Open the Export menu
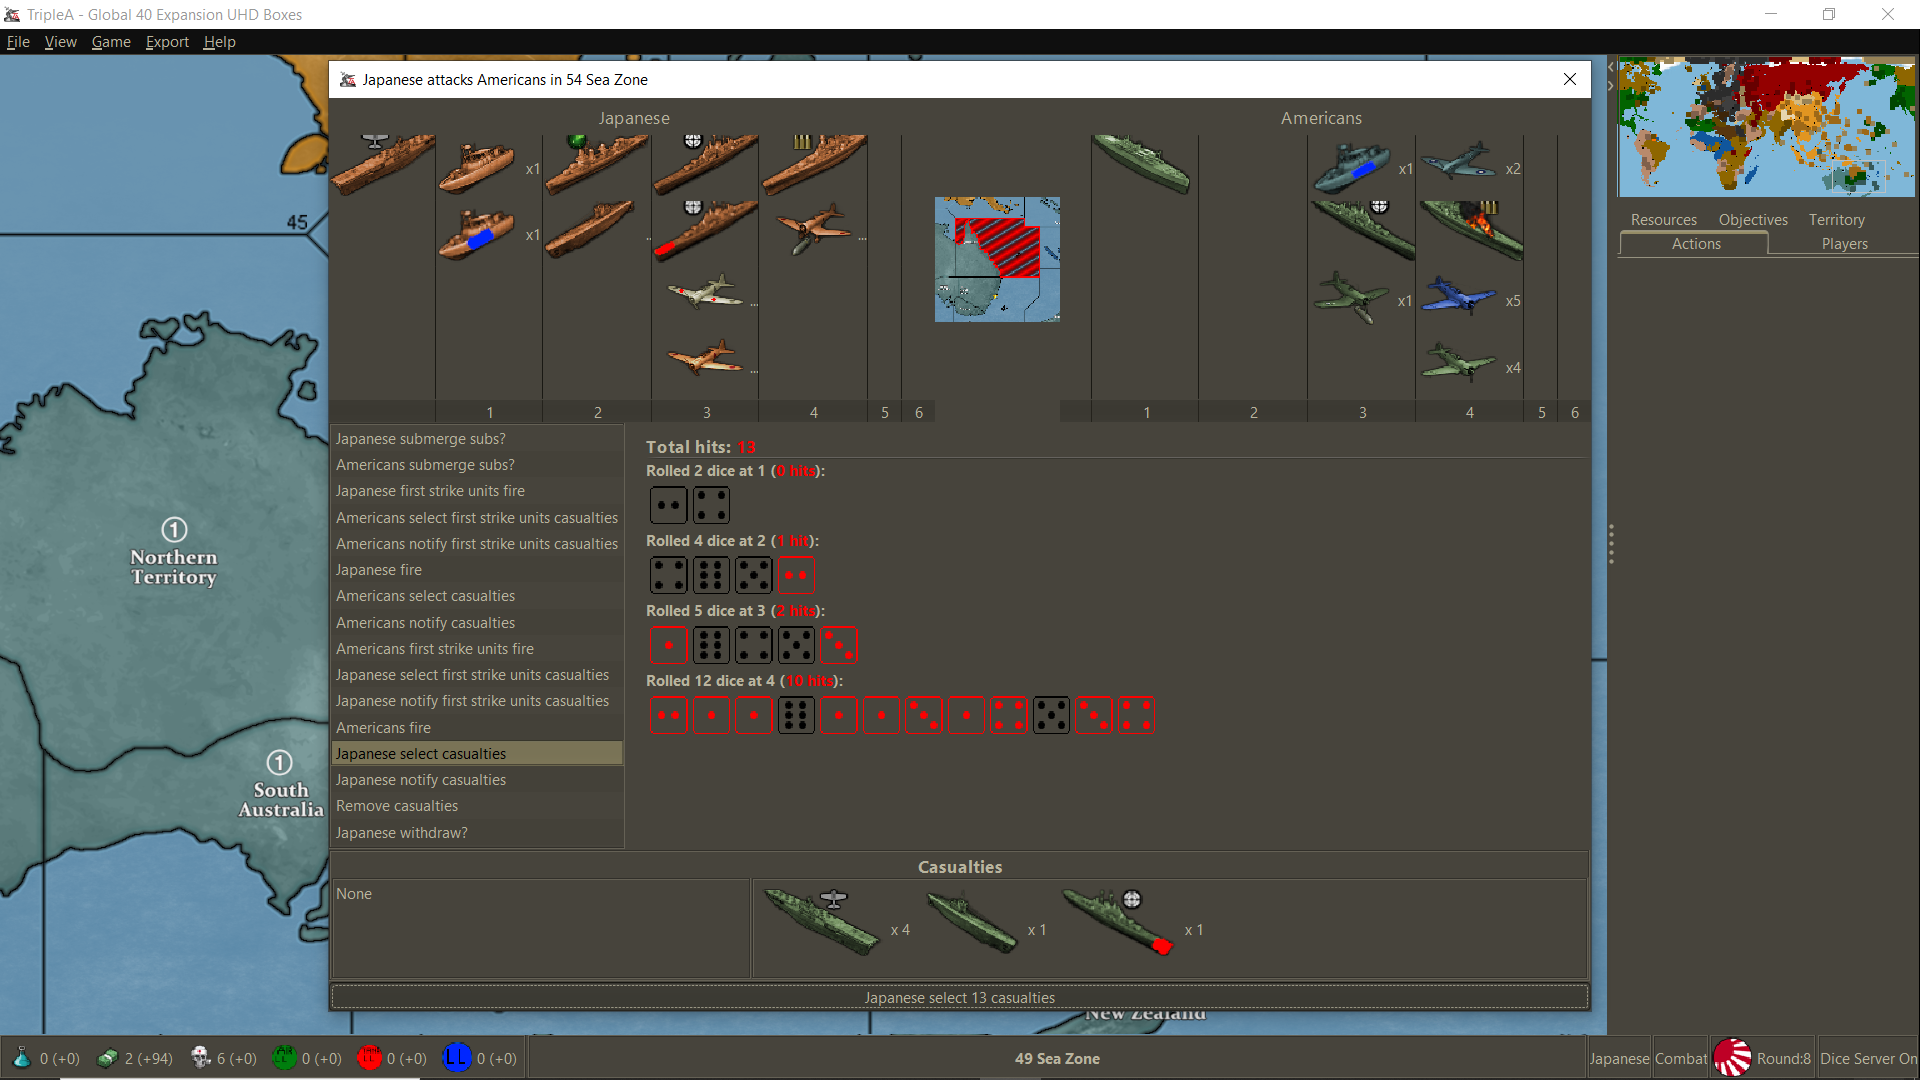This screenshot has height=1080, width=1920. 167,42
